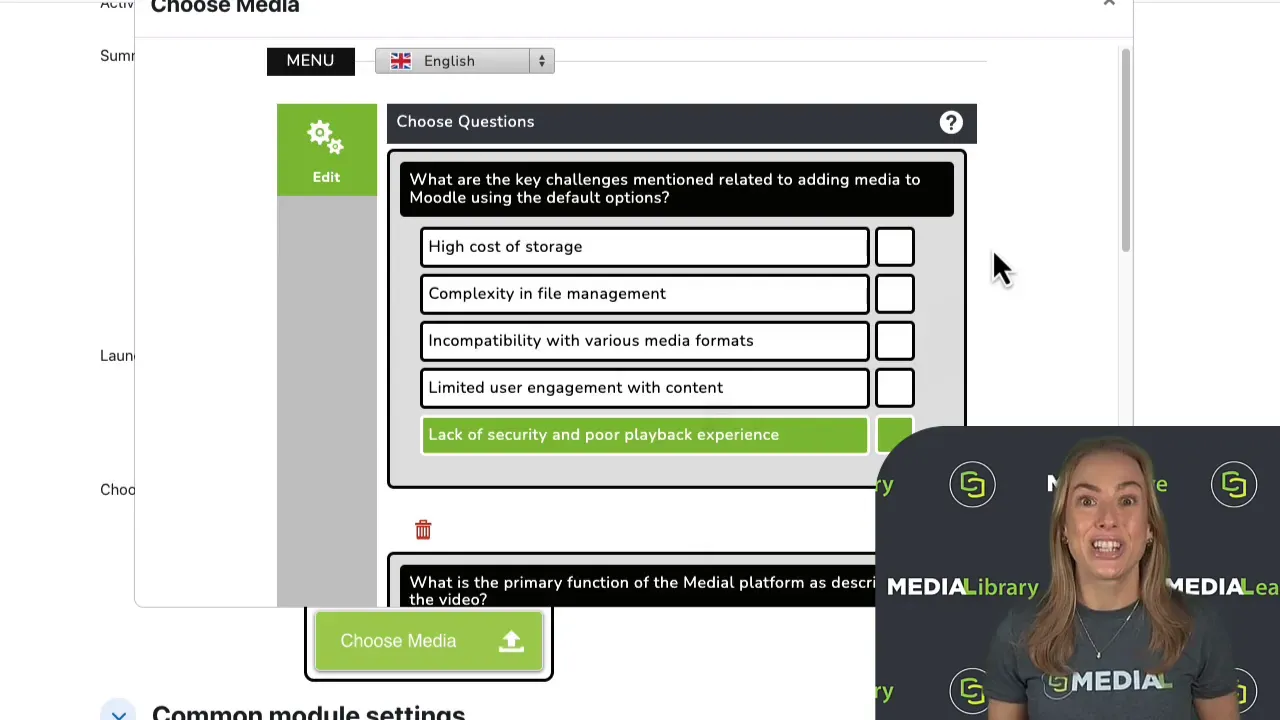Click the question about key challenges

[676, 189]
